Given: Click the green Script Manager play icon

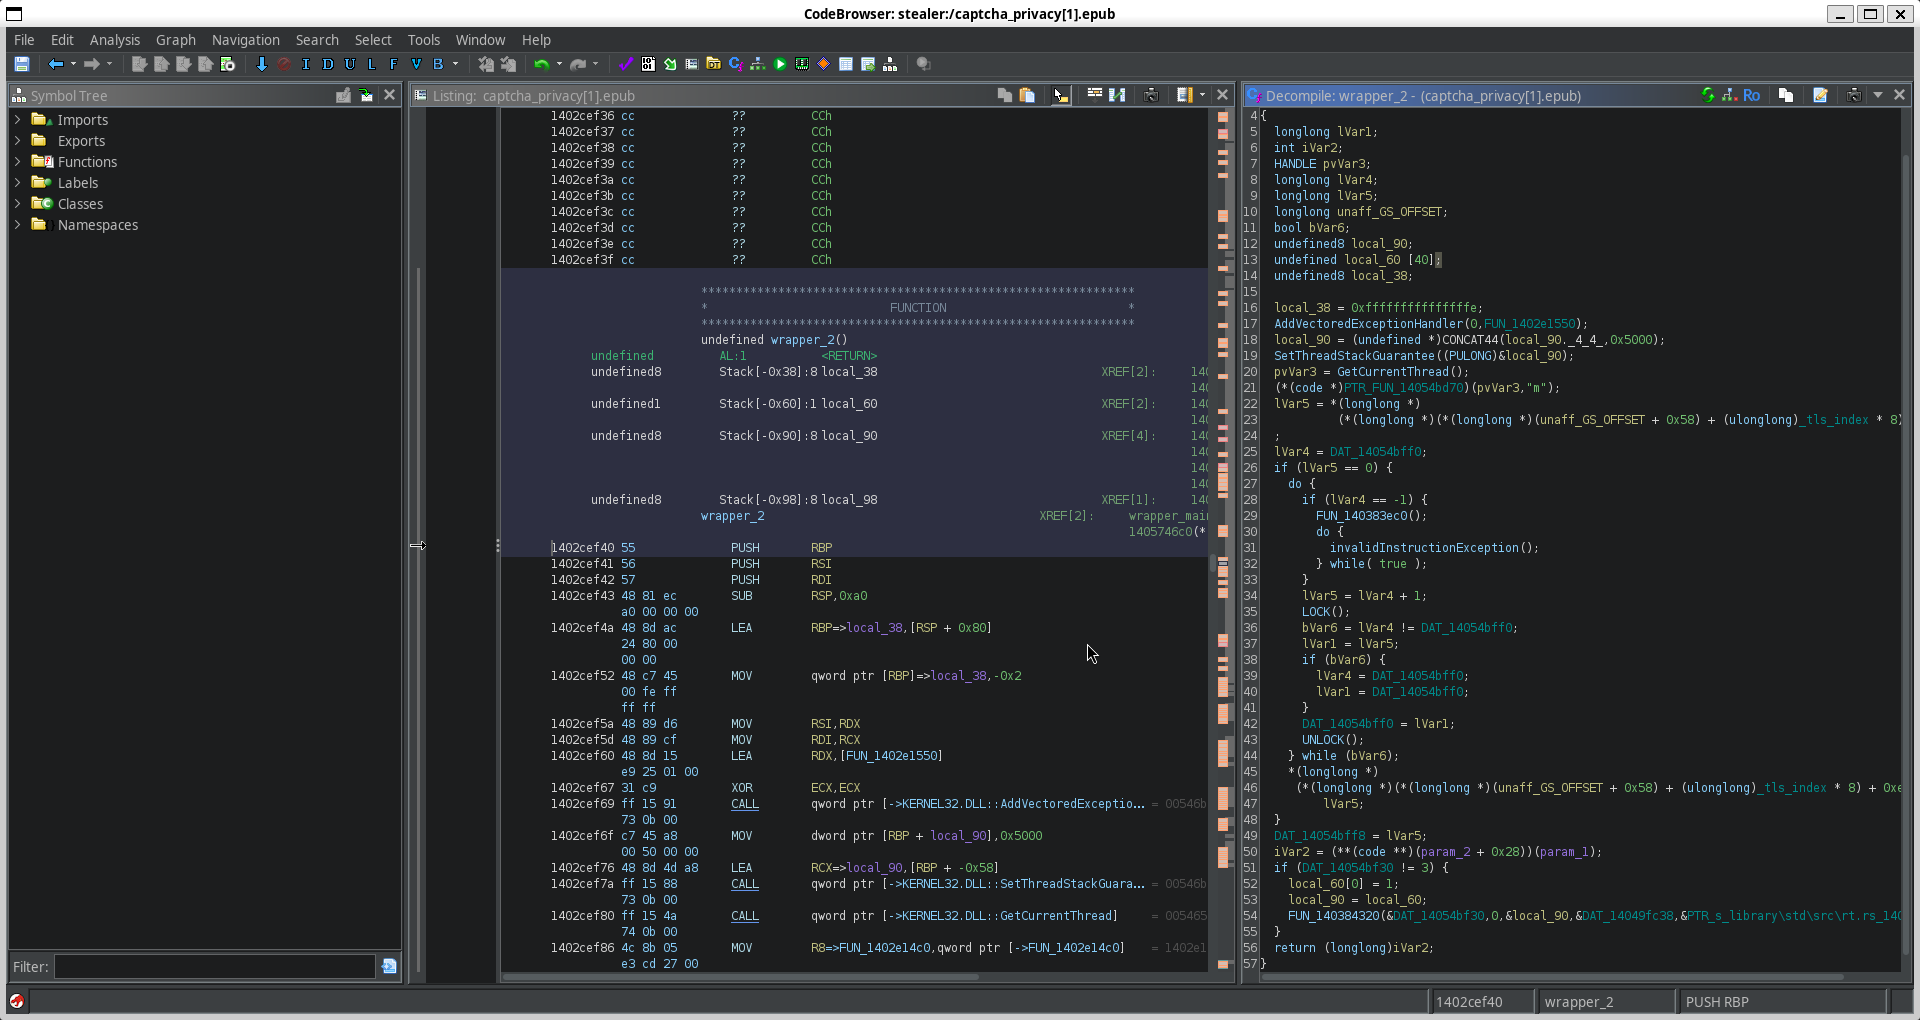Looking at the screenshot, I should tap(780, 64).
